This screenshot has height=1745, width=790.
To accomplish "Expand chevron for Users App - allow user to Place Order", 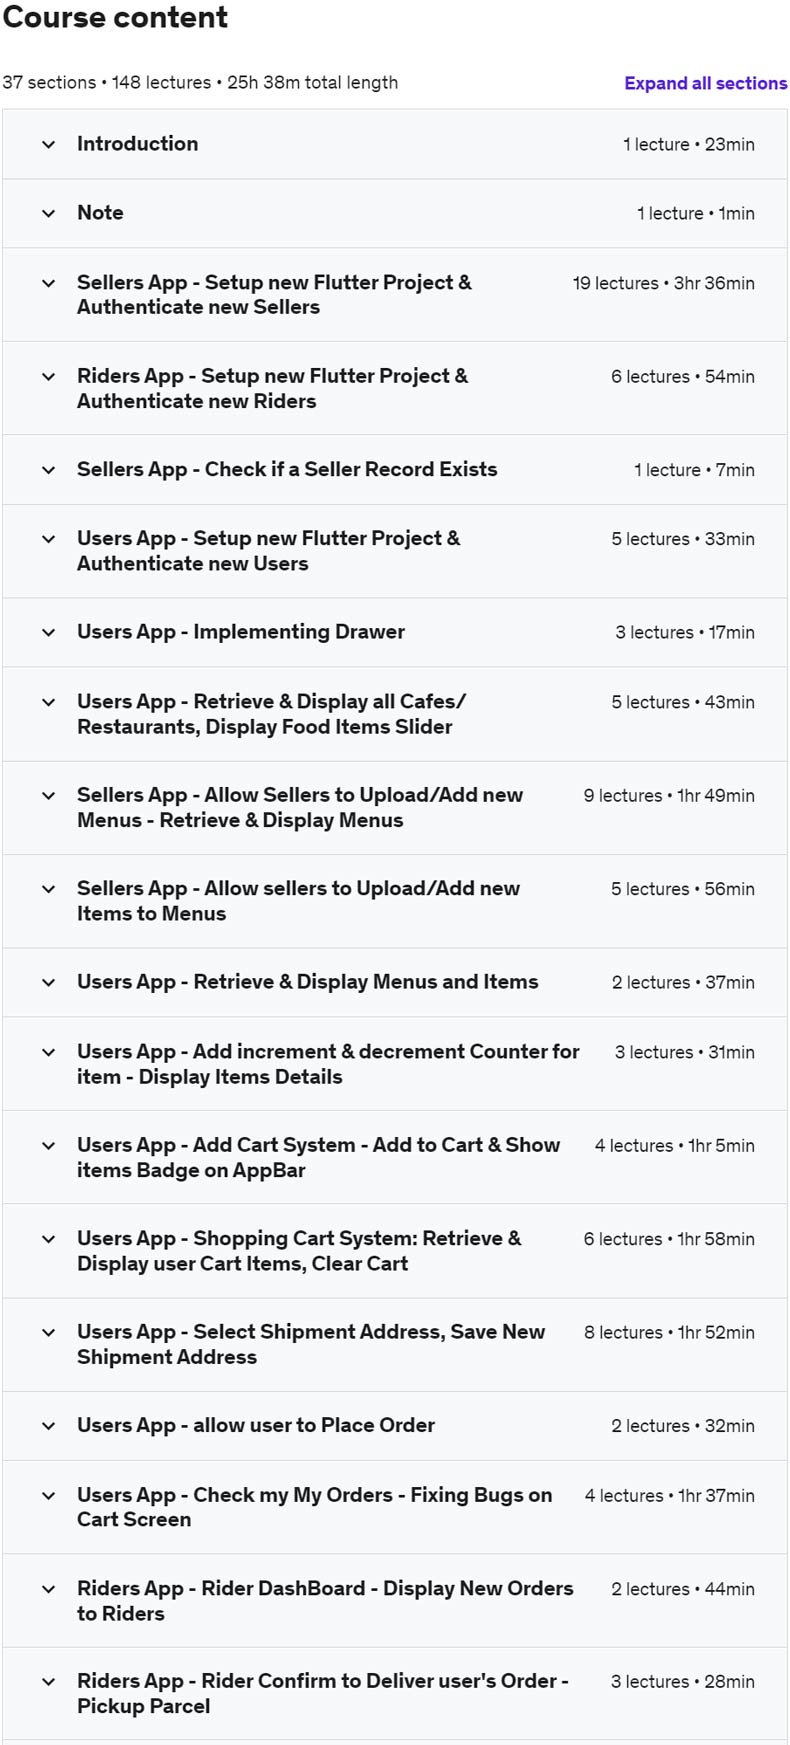I will [49, 1426].
